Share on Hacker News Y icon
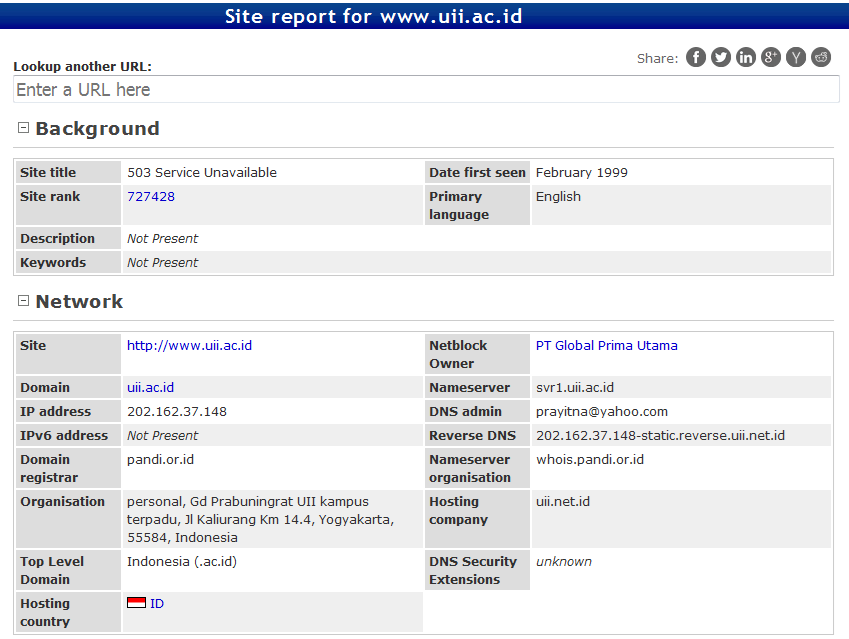Screen dimensions: 849x639 pos(796,57)
